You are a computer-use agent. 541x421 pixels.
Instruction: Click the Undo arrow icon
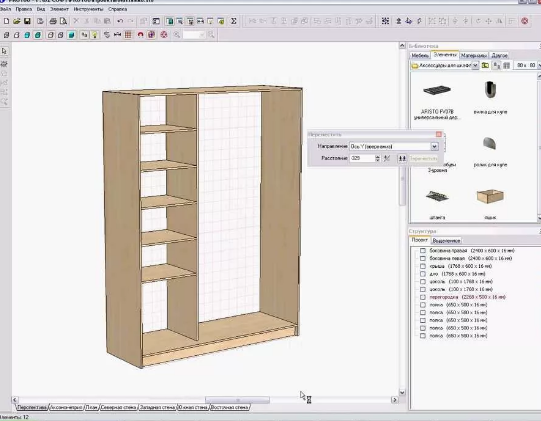pyautogui.click(x=120, y=21)
